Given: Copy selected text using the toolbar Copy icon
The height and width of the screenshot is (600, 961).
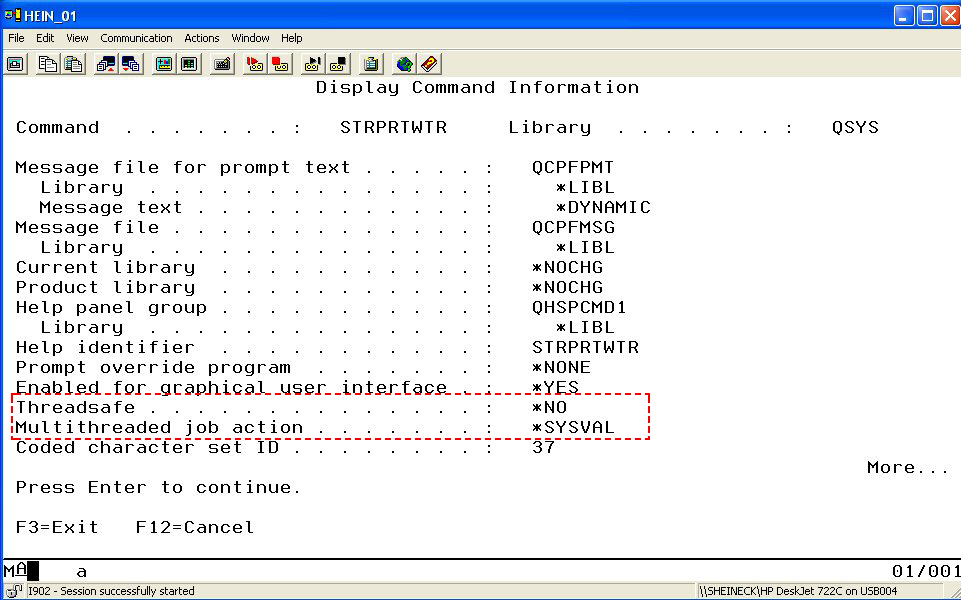Looking at the screenshot, I should [48, 64].
